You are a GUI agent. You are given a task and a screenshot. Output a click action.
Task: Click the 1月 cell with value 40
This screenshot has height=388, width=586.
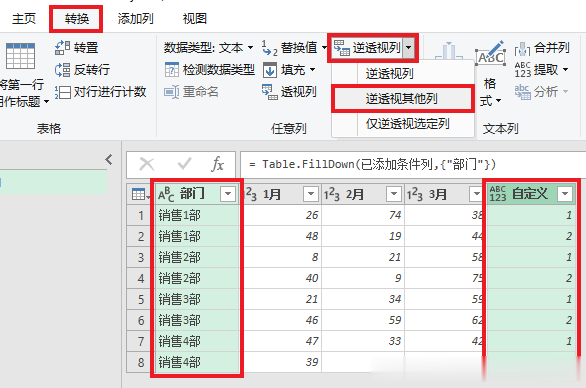coord(282,278)
